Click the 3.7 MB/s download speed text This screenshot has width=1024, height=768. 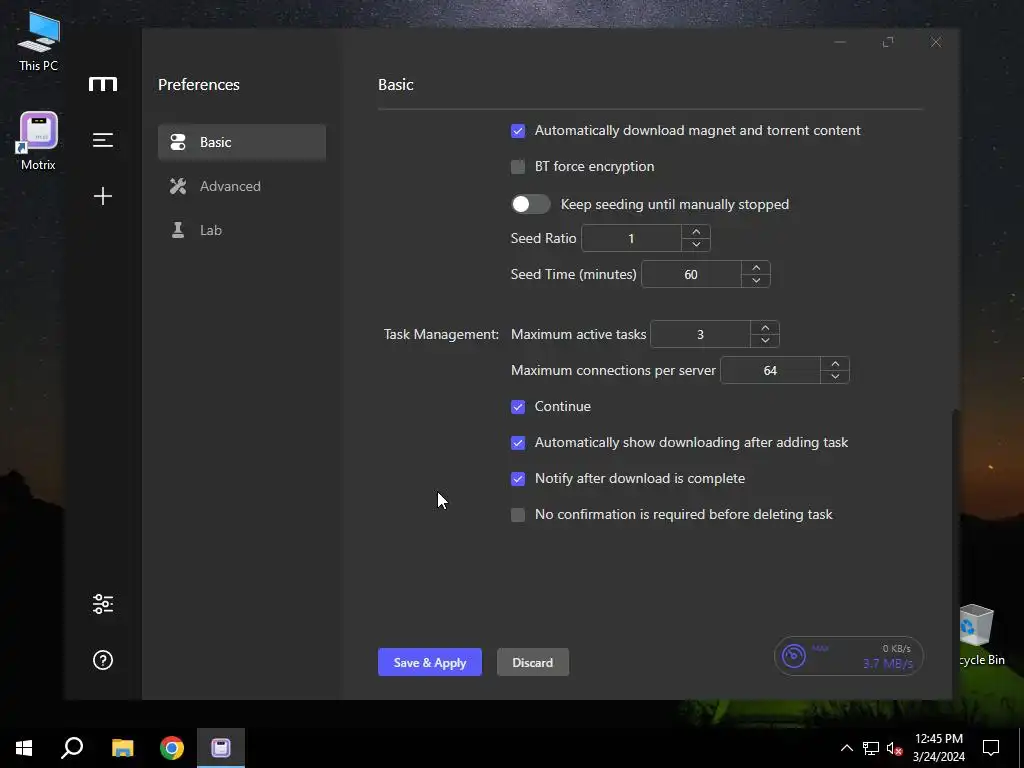pyautogui.click(x=888, y=664)
